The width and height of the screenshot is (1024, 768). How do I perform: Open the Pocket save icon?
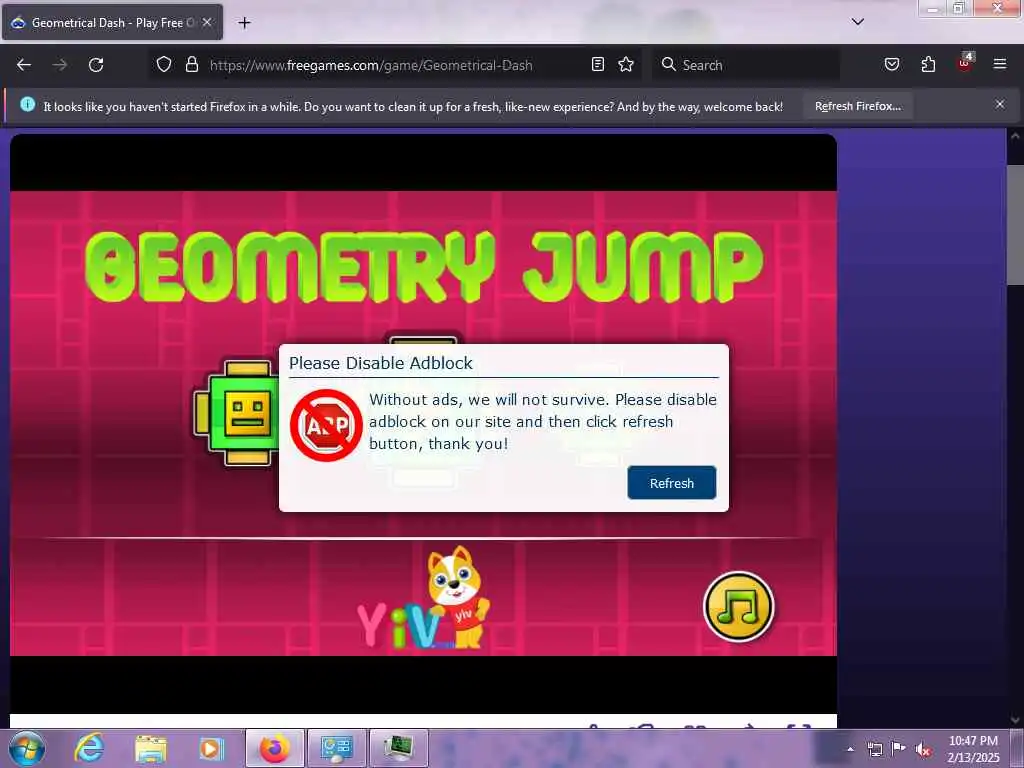[x=891, y=65]
